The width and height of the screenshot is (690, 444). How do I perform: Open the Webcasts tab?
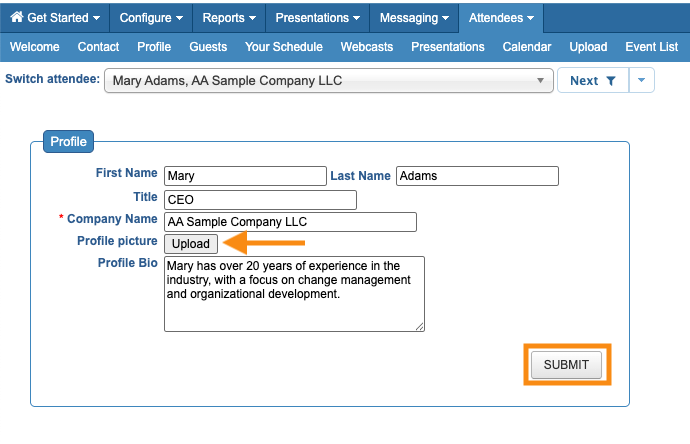click(367, 47)
